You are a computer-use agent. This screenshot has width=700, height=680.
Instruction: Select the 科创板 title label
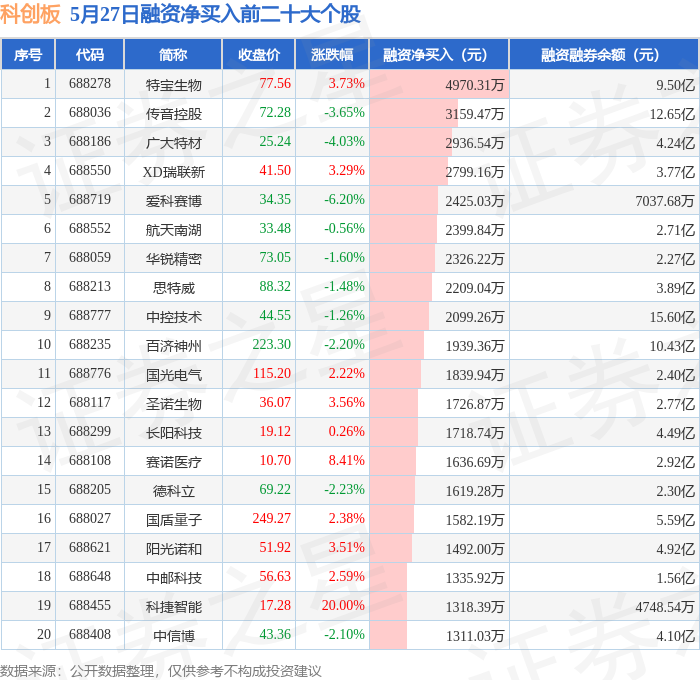(x=30, y=14)
